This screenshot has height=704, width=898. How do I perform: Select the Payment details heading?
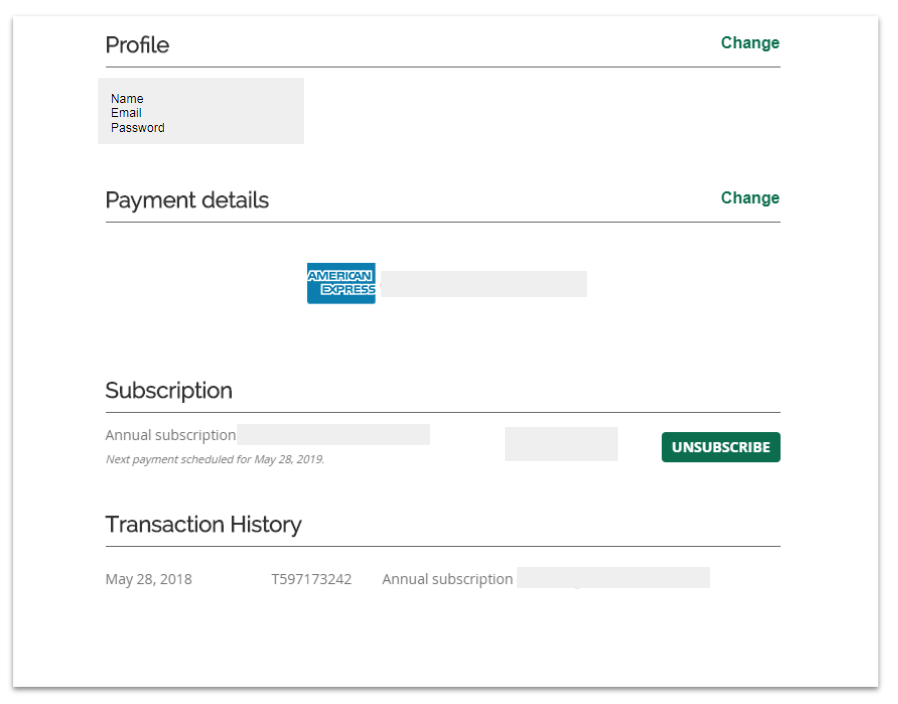tap(187, 200)
